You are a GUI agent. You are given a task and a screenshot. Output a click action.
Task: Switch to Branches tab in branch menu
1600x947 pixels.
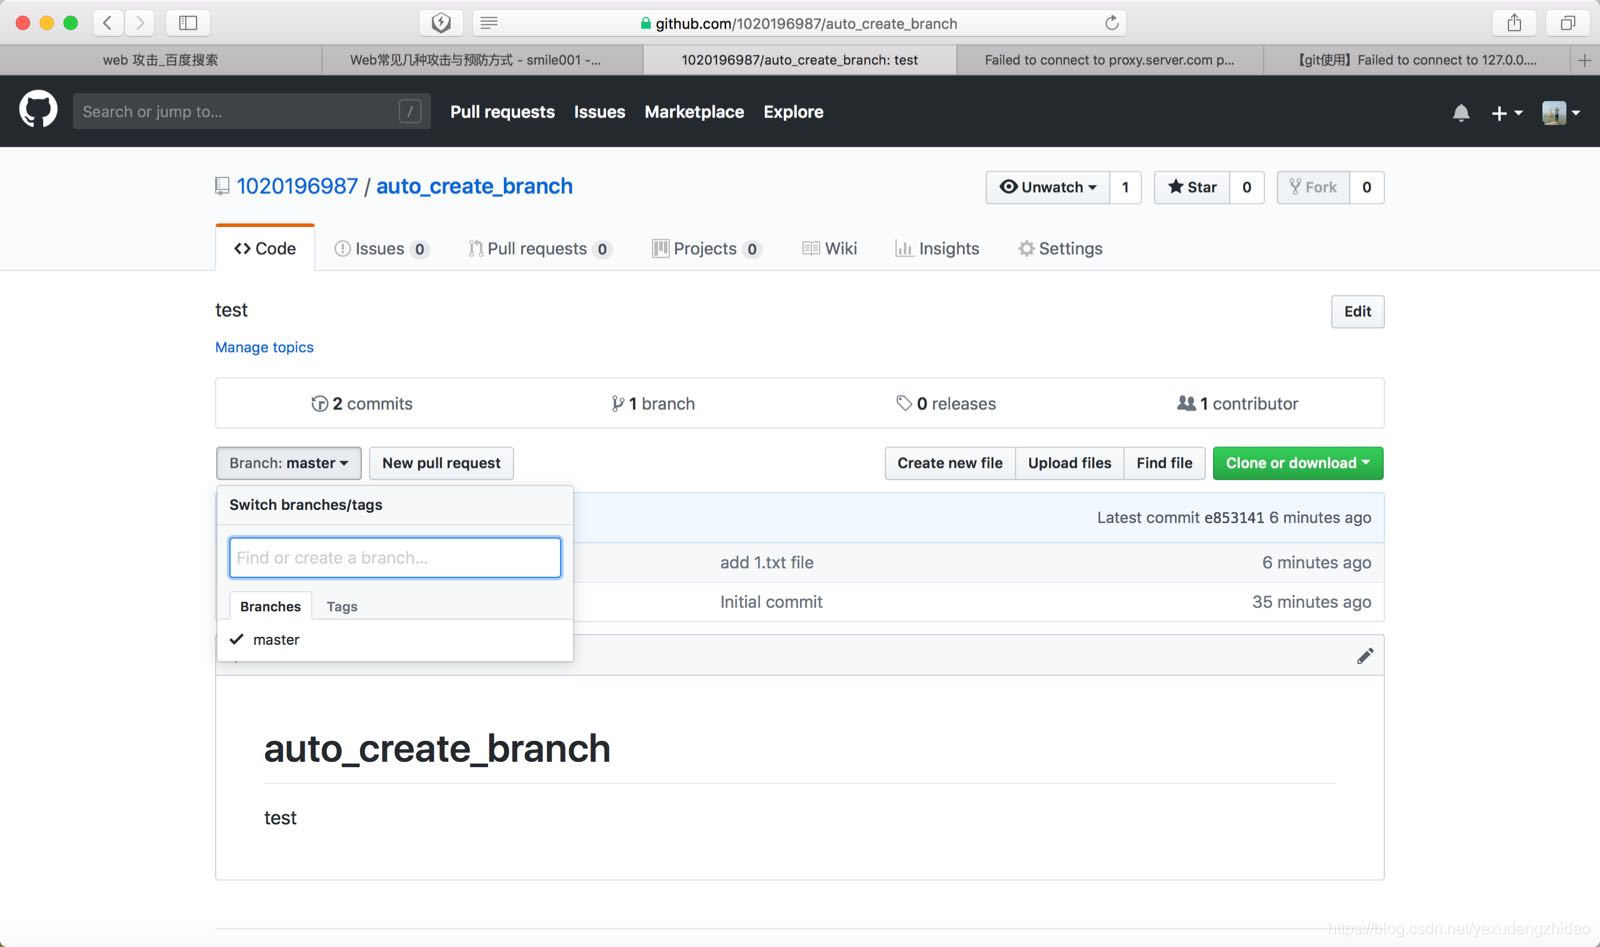pos(270,606)
